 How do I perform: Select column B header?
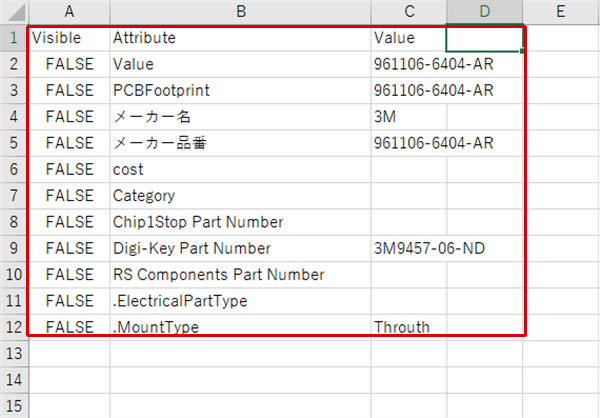pyautogui.click(x=240, y=12)
